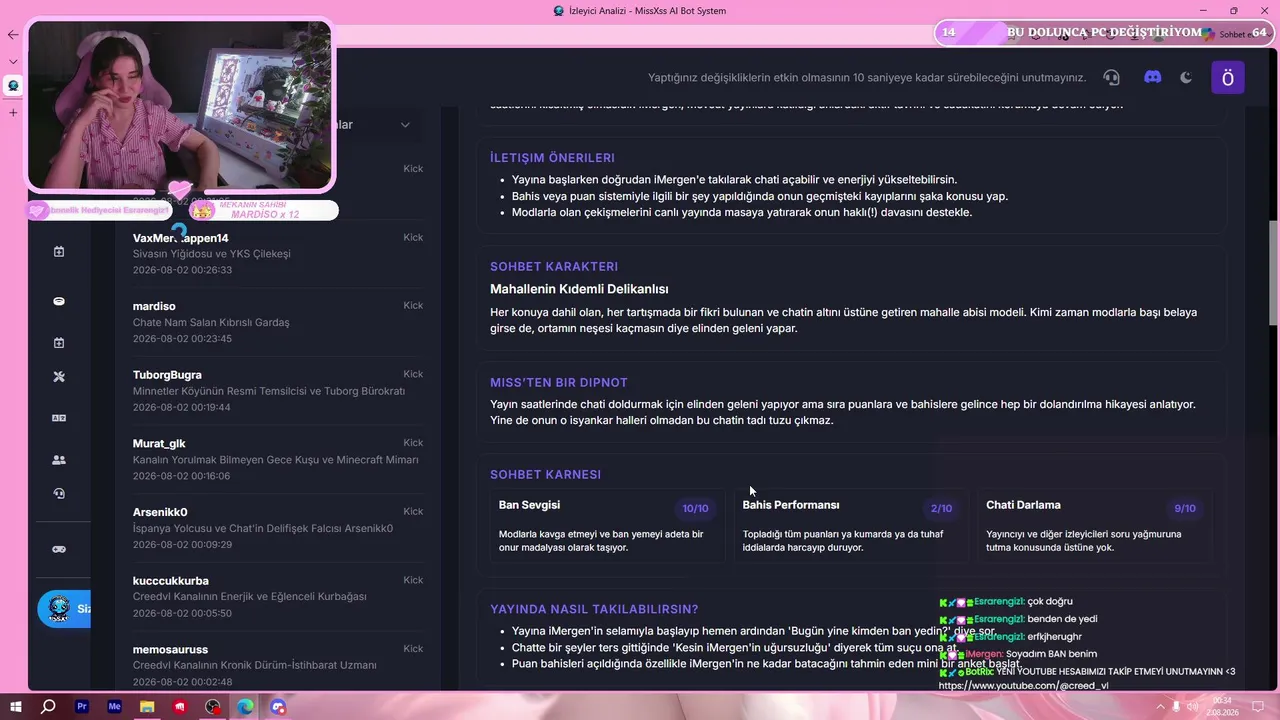Select viewer TuborgBugra in the list
The width and height of the screenshot is (1280, 720).
(x=278, y=391)
